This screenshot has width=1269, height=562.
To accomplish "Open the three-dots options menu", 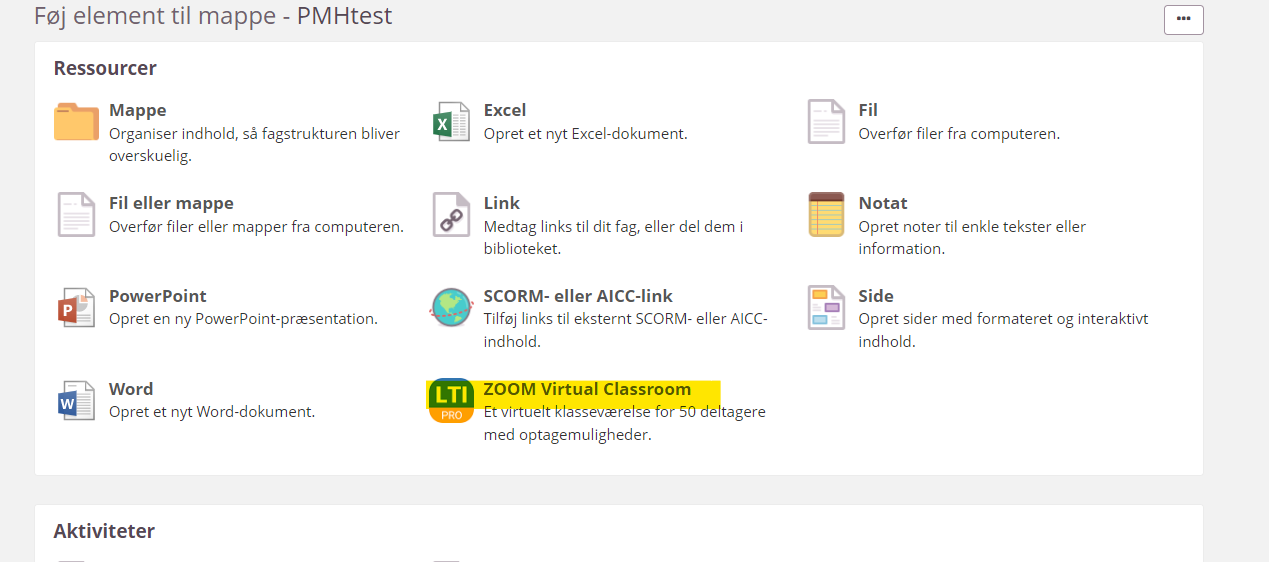I will (1183, 19).
